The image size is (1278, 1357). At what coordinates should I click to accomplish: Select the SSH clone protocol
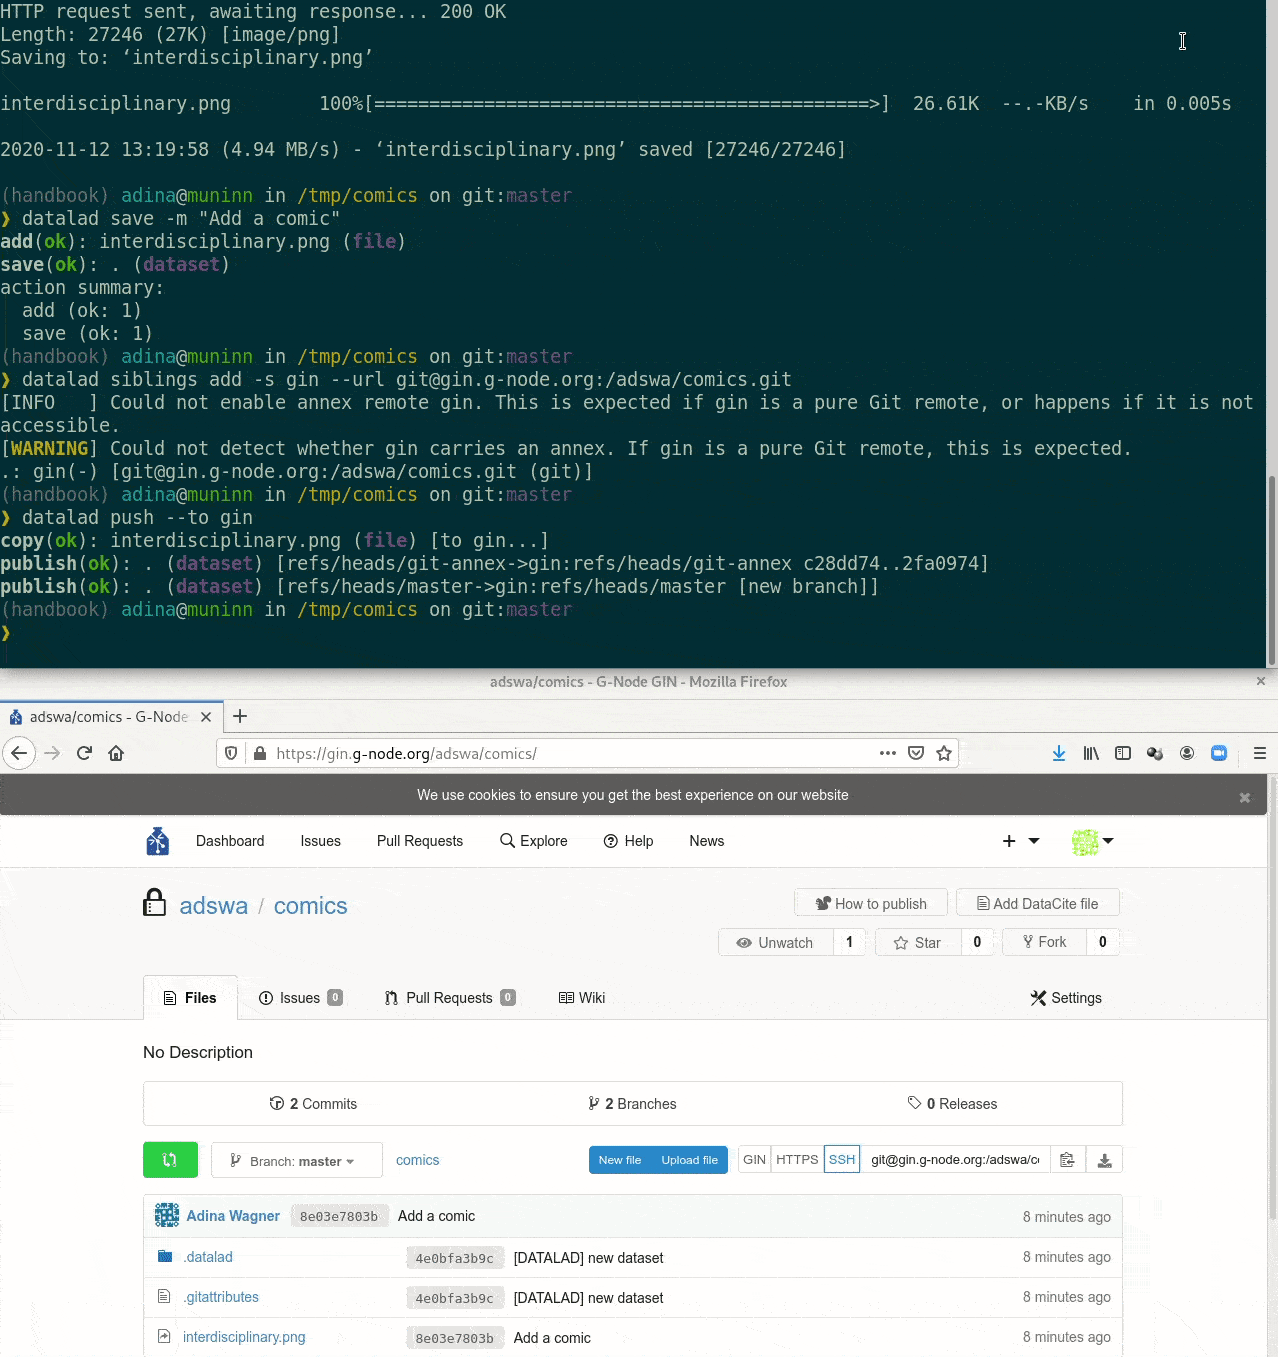(842, 1160)
